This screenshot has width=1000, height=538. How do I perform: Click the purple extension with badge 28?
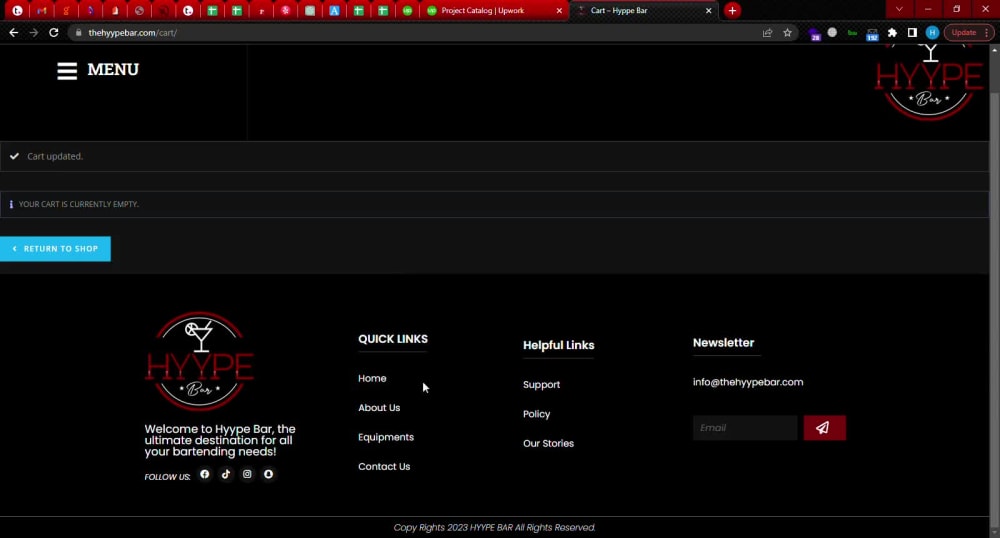814,34
